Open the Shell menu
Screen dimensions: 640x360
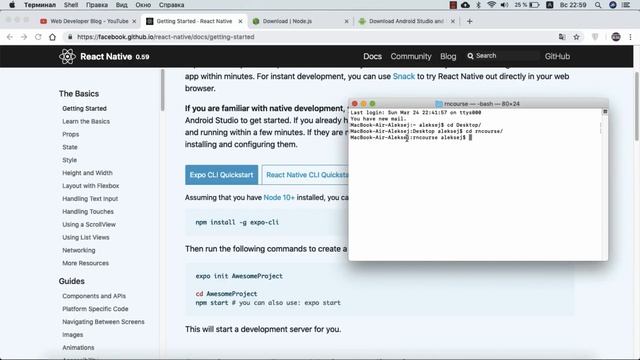pyautogui.click(x=71, y=5)
